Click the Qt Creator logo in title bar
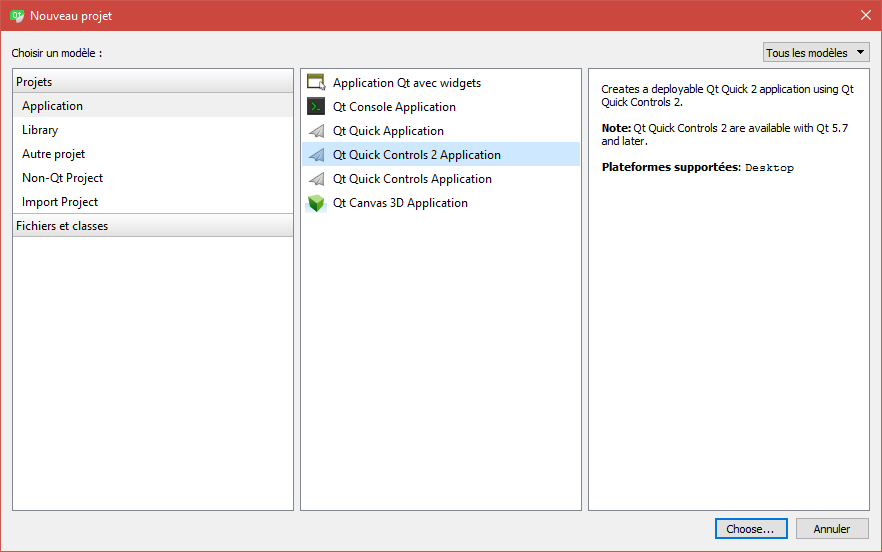Viewport: 882px width, 552px height. (x=17, y=16)
